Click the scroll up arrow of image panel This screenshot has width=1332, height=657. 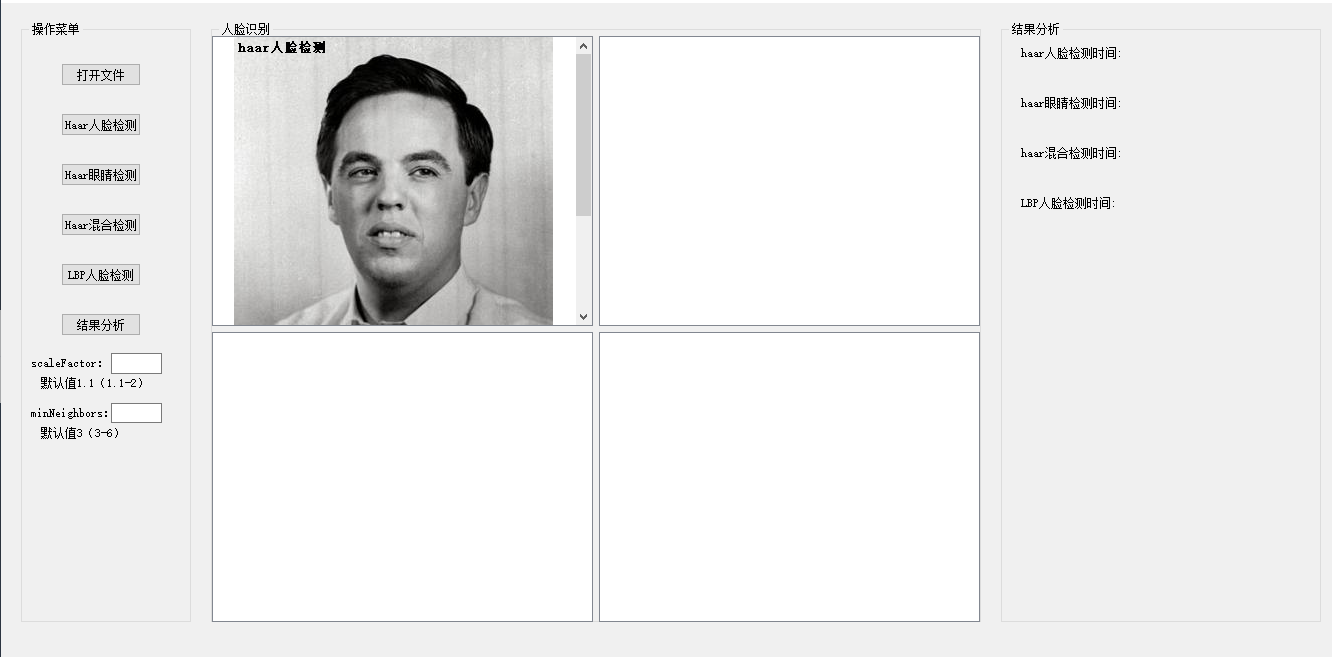(584, 46)
